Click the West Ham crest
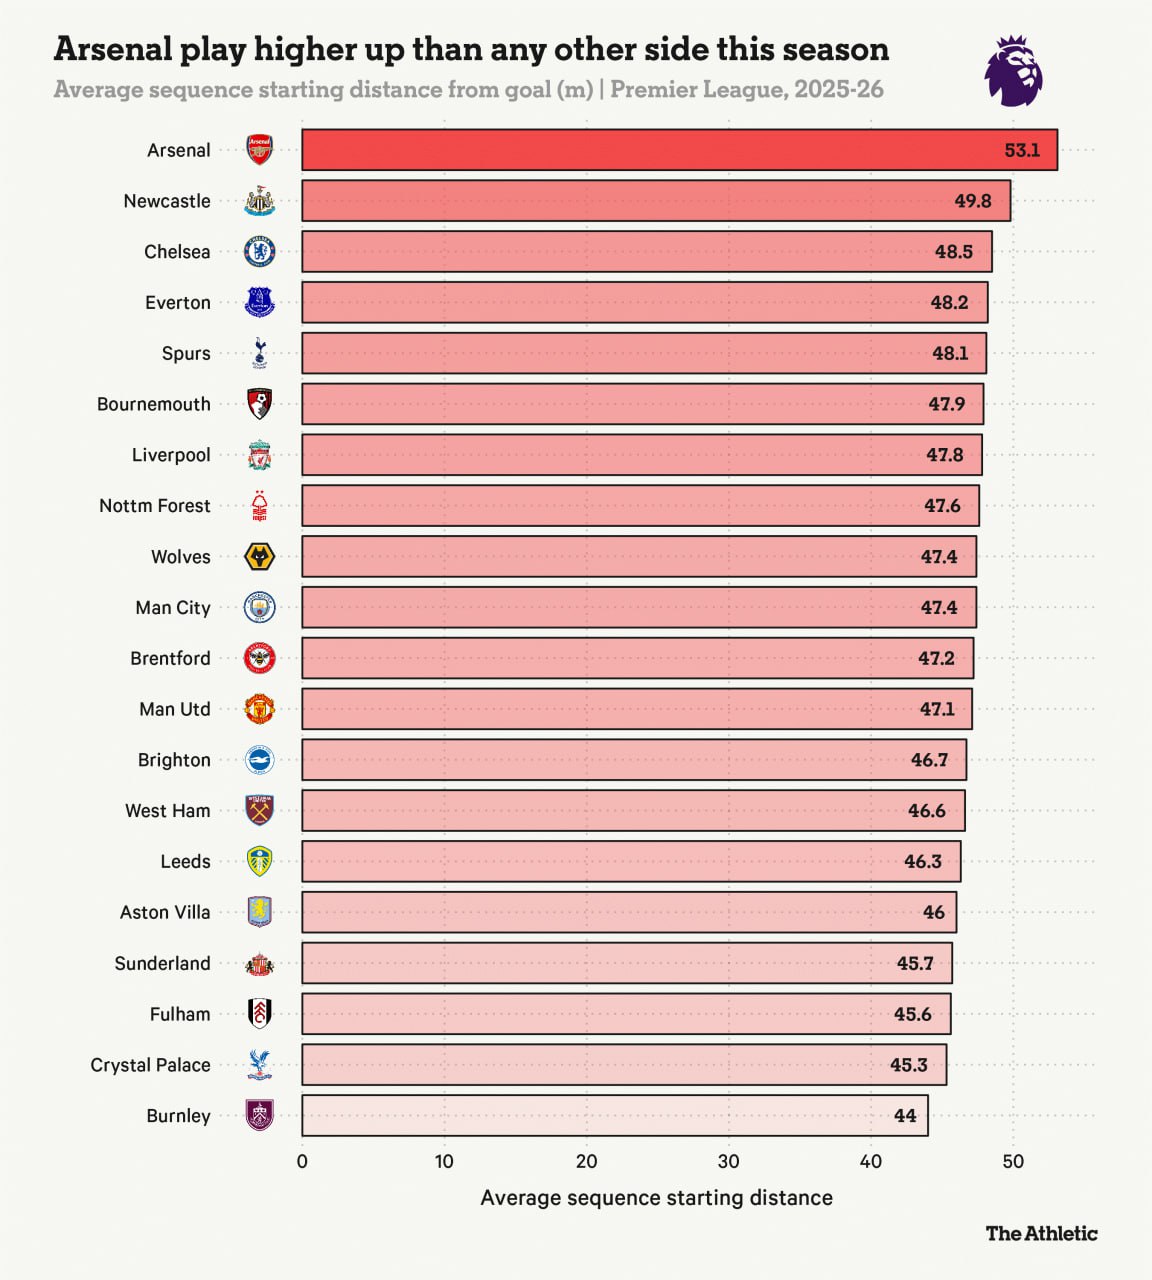This screenshot has height=1280, width=1152. point(259,811)
